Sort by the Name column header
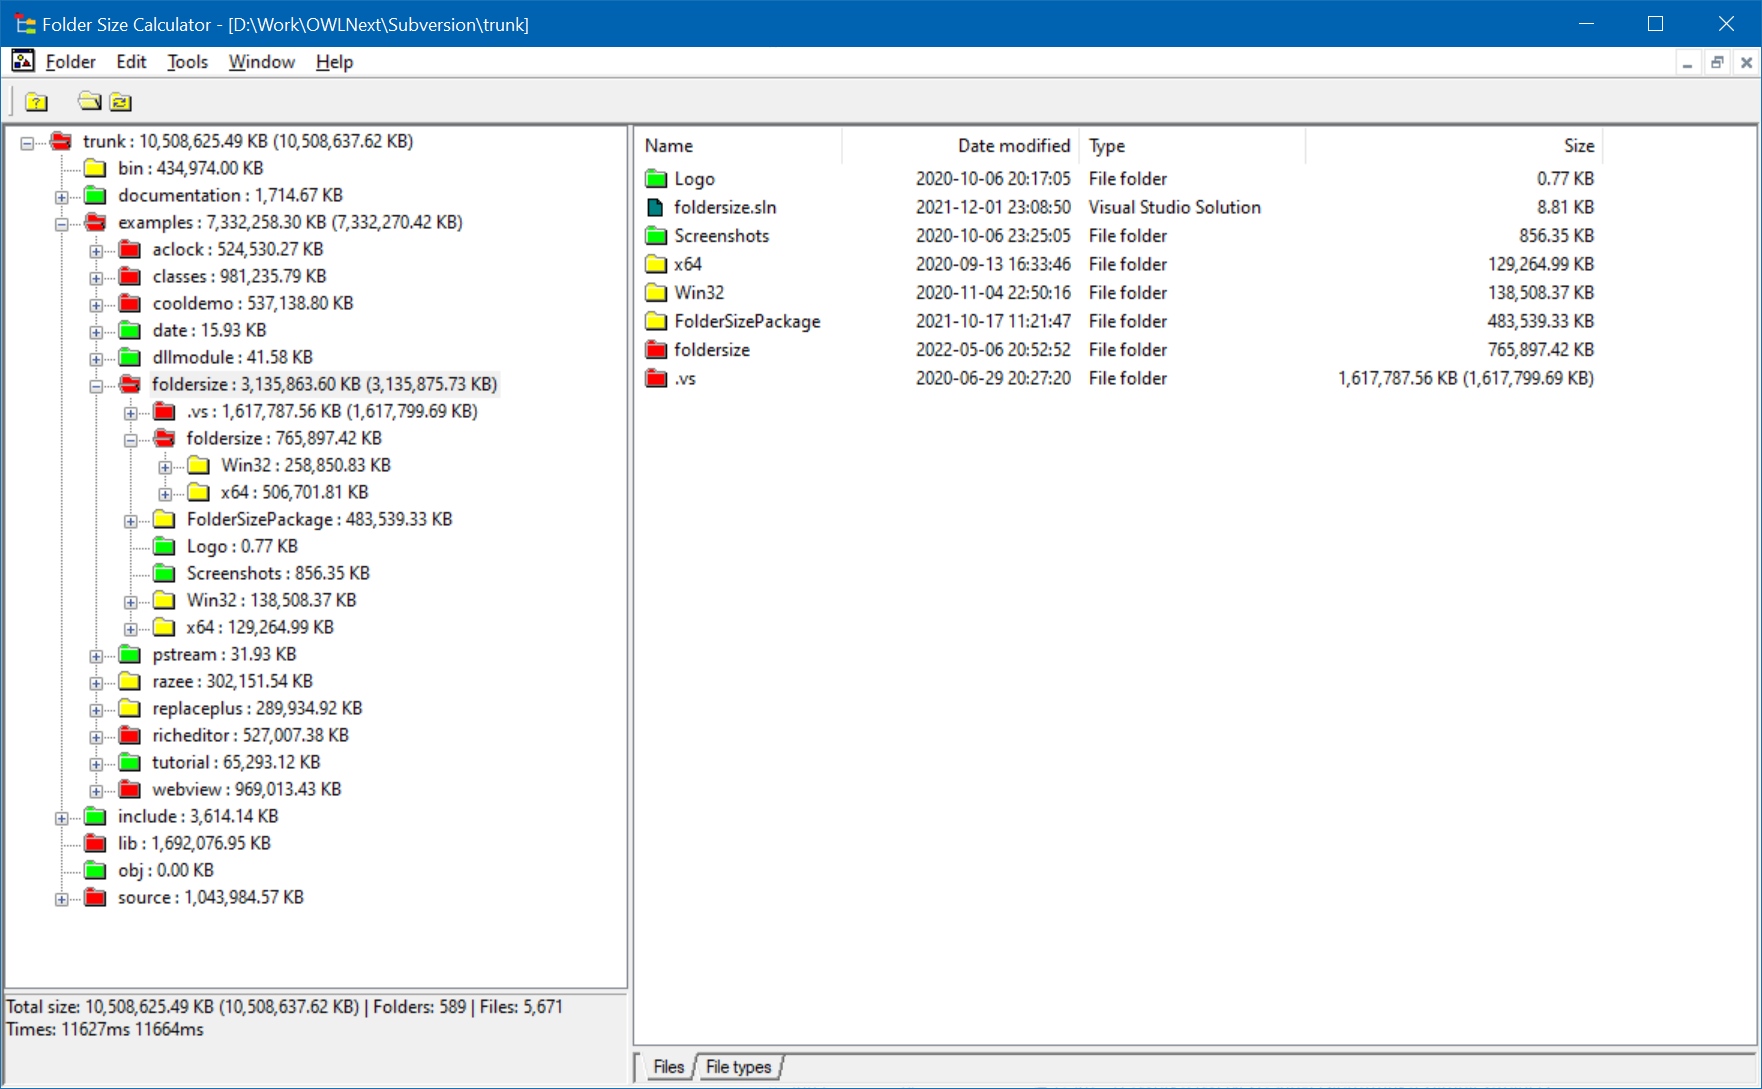The height and width of the screenshot is (1089, 1762). (739, 146)
